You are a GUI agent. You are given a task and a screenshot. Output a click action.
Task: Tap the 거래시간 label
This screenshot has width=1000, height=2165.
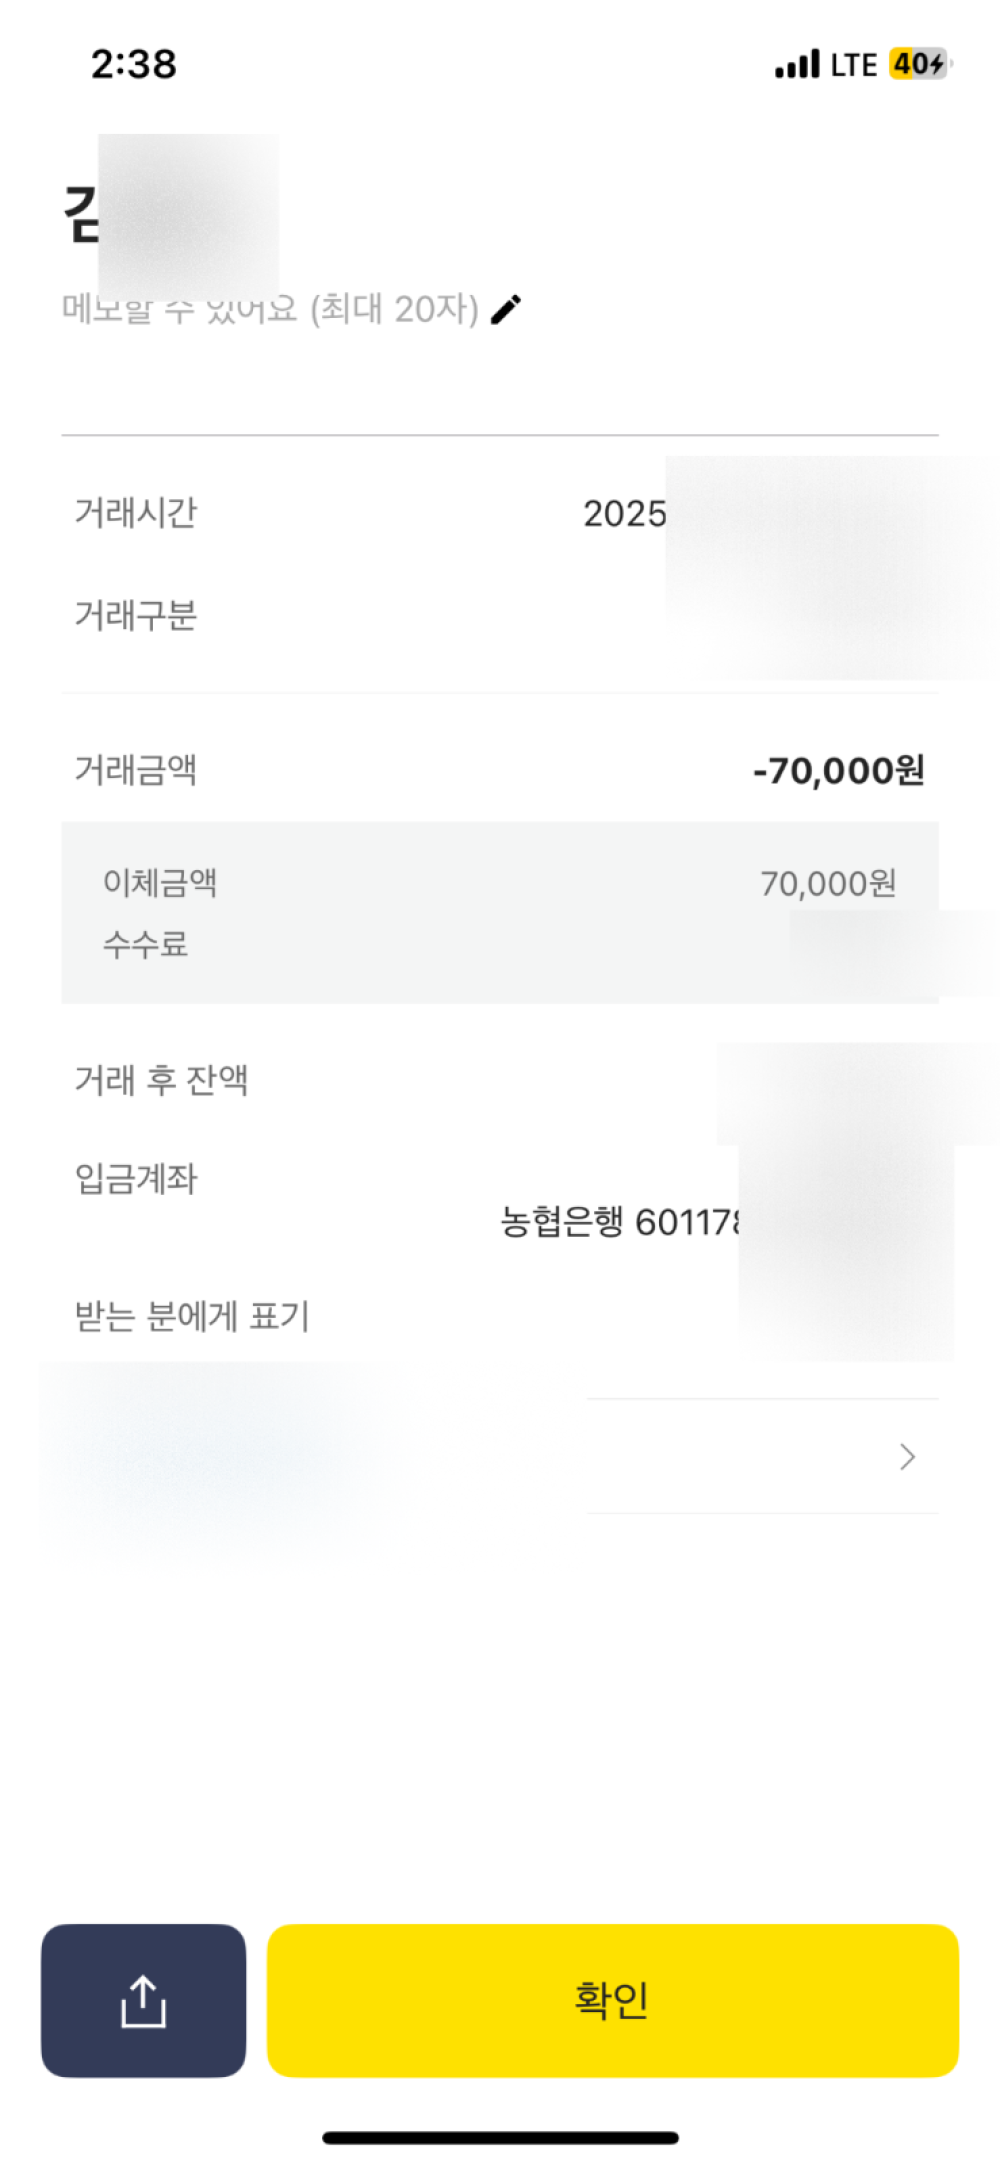click(x=136, y=513)
